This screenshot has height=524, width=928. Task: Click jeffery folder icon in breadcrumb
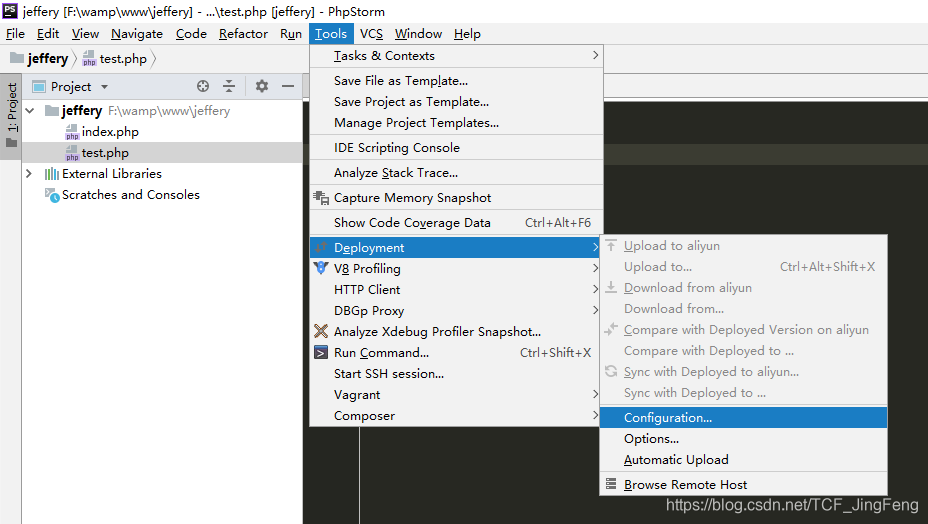[17, 58]
